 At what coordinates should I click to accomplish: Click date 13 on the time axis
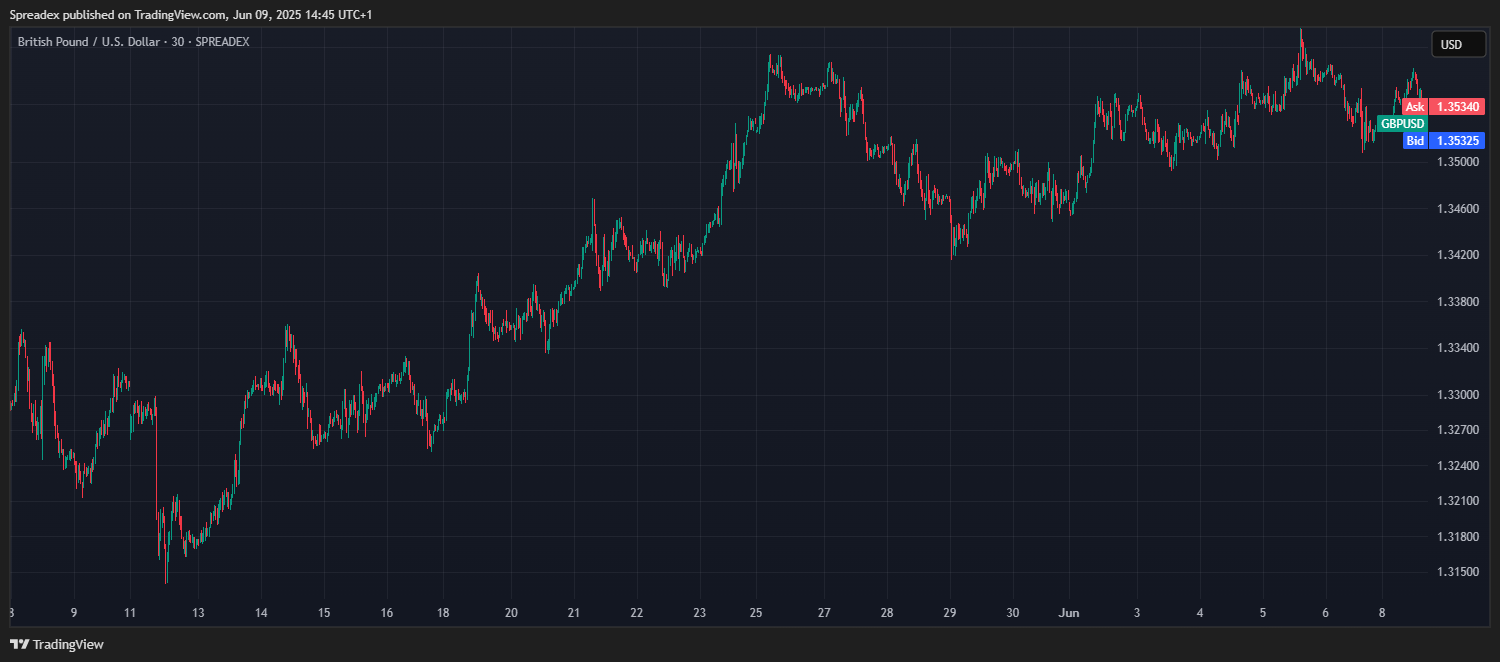pyautogui.click(x=198, y=613)
